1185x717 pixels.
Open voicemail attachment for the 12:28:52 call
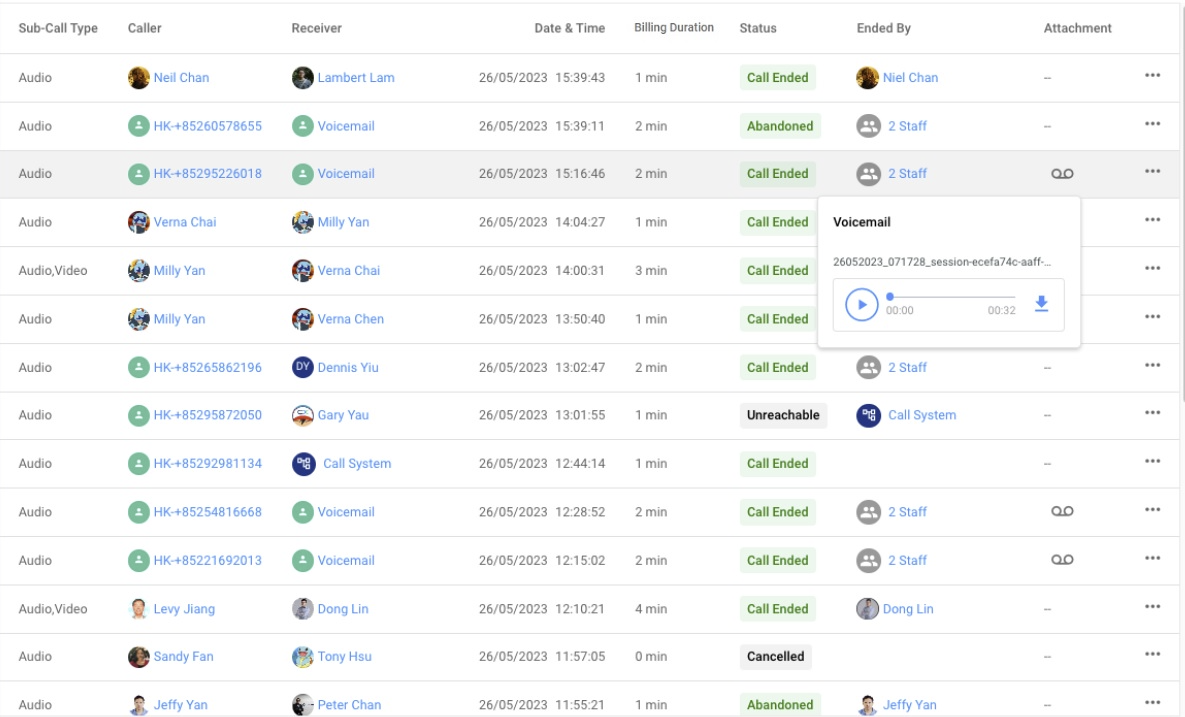(1062, 511)
